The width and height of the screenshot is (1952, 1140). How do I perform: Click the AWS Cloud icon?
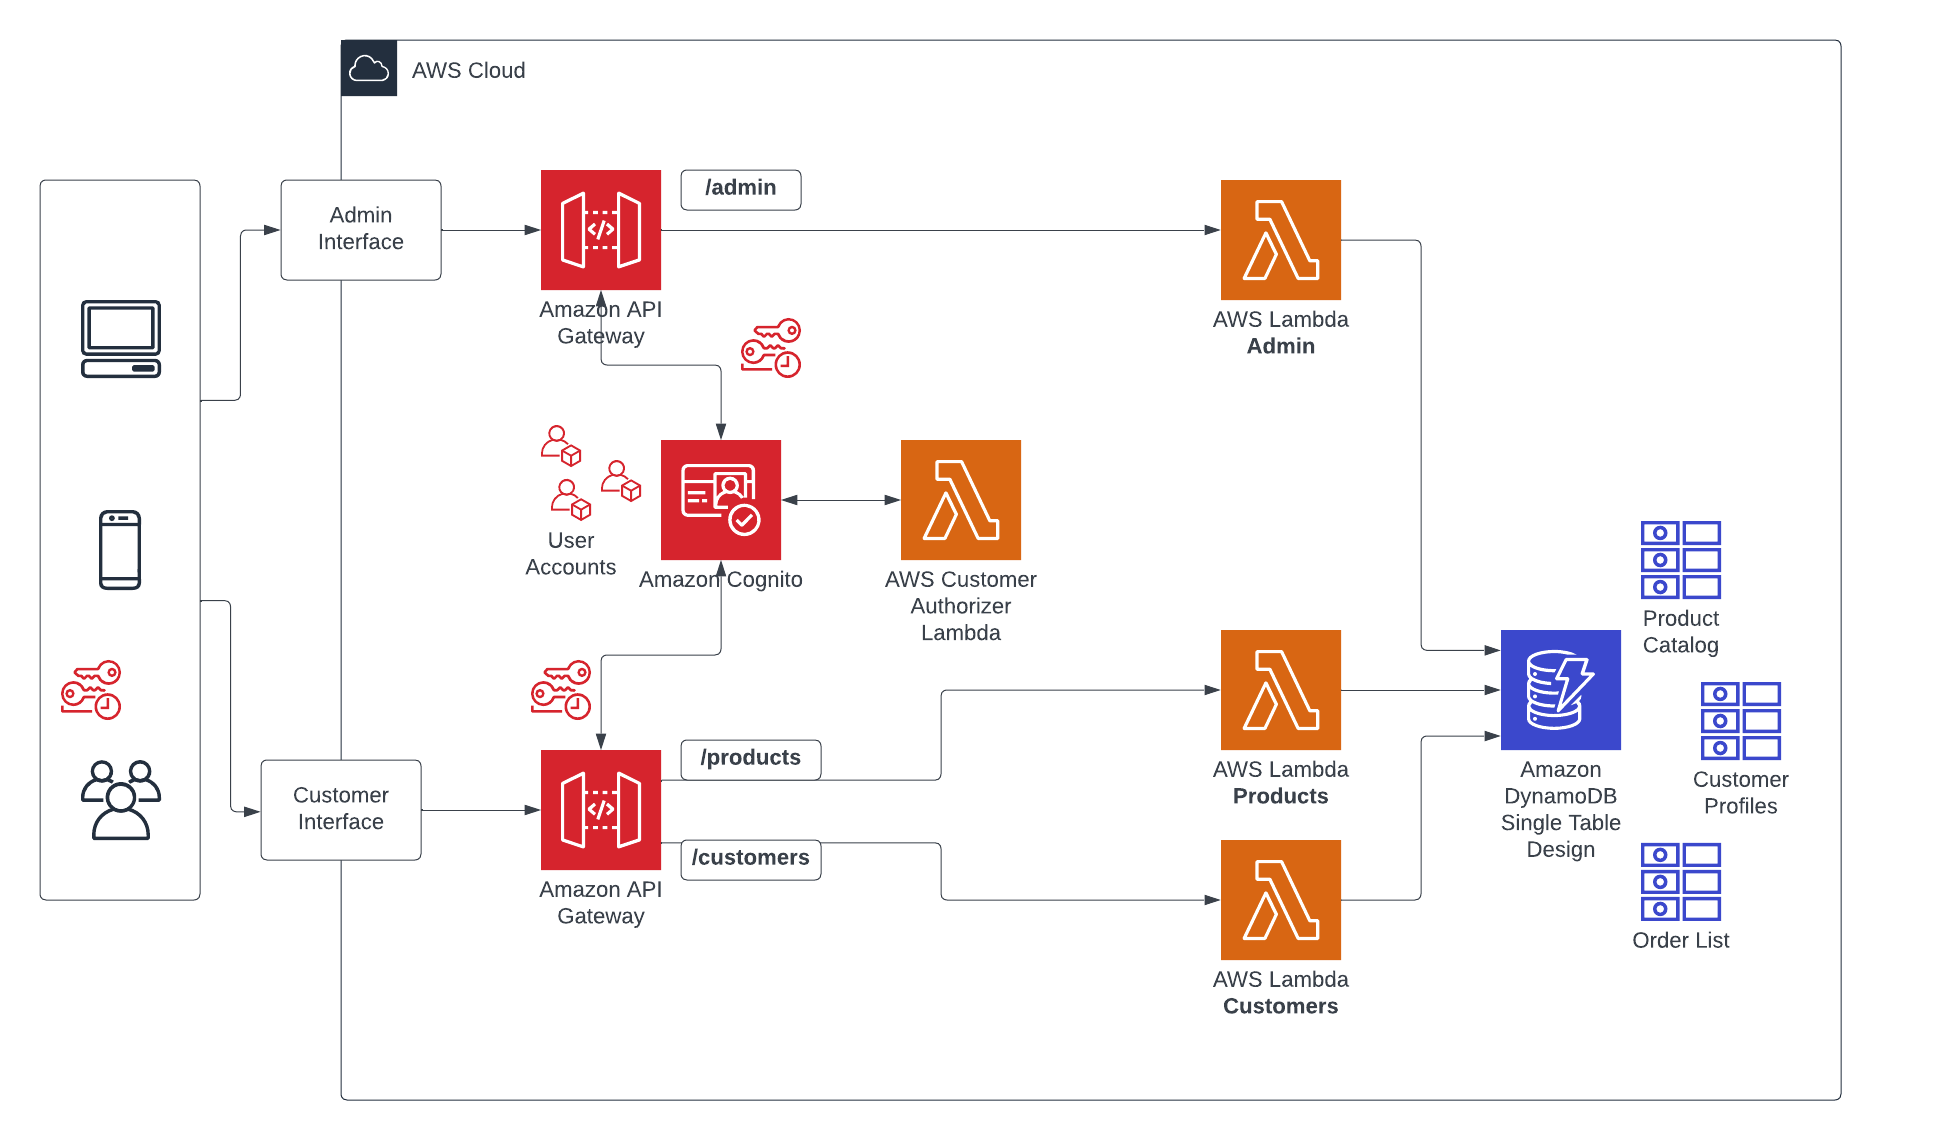point(369,68)
